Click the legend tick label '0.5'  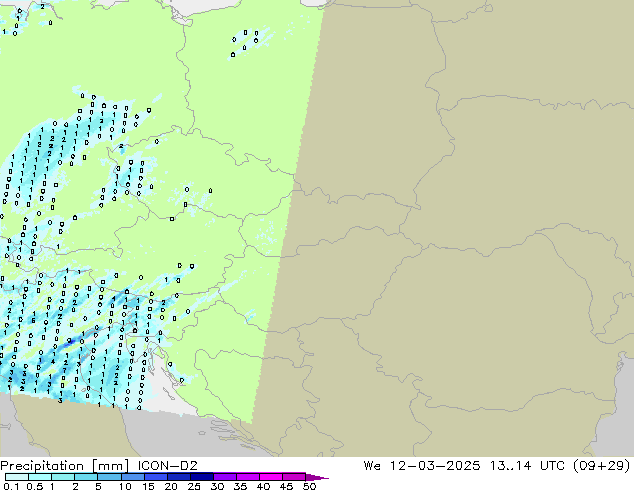click(x=35, y=486)
